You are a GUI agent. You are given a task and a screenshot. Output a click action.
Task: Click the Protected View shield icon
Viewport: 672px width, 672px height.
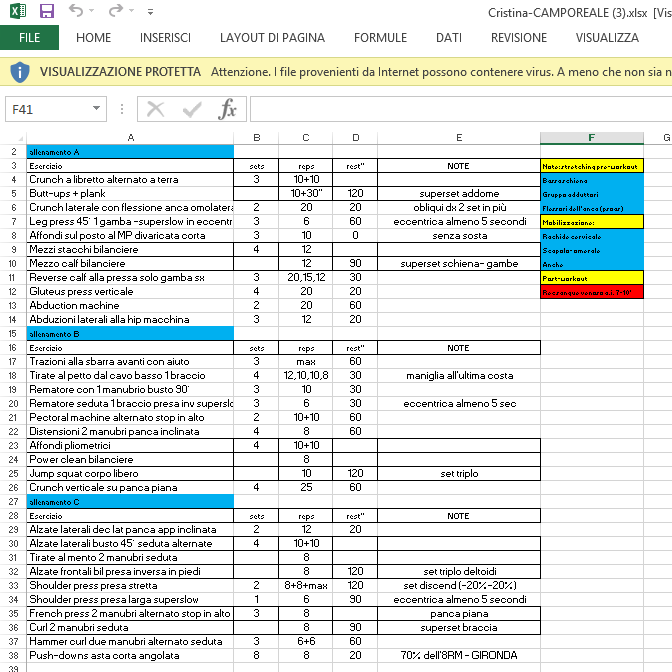(x=20, y=72)
